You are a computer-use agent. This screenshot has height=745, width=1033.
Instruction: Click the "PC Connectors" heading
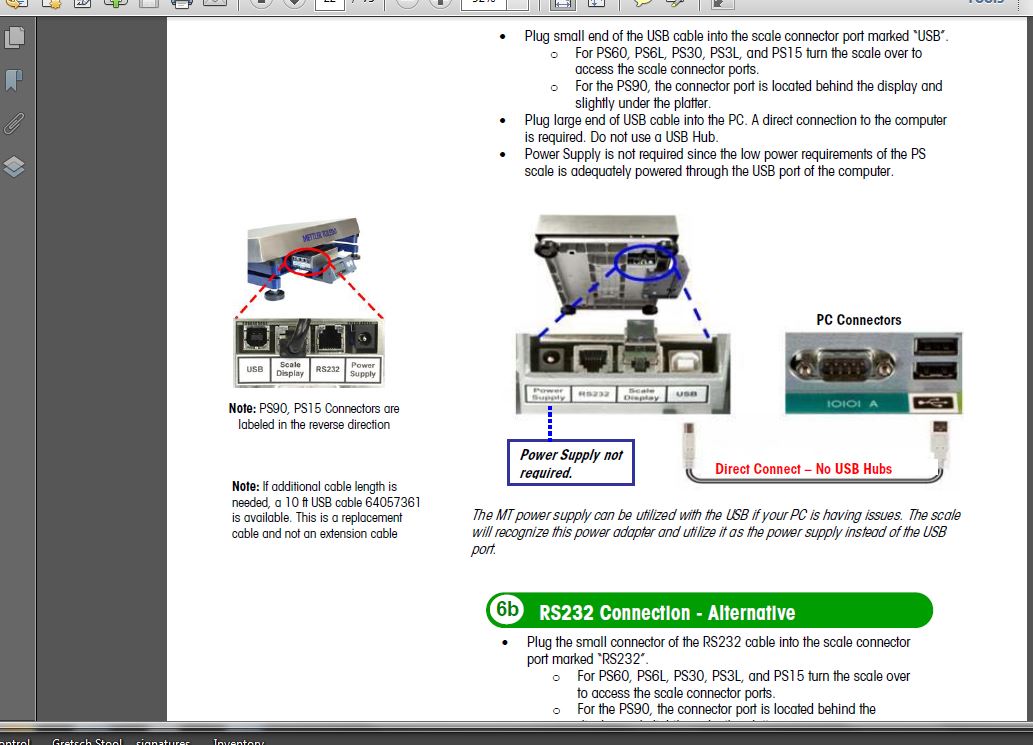click(858, 320)
